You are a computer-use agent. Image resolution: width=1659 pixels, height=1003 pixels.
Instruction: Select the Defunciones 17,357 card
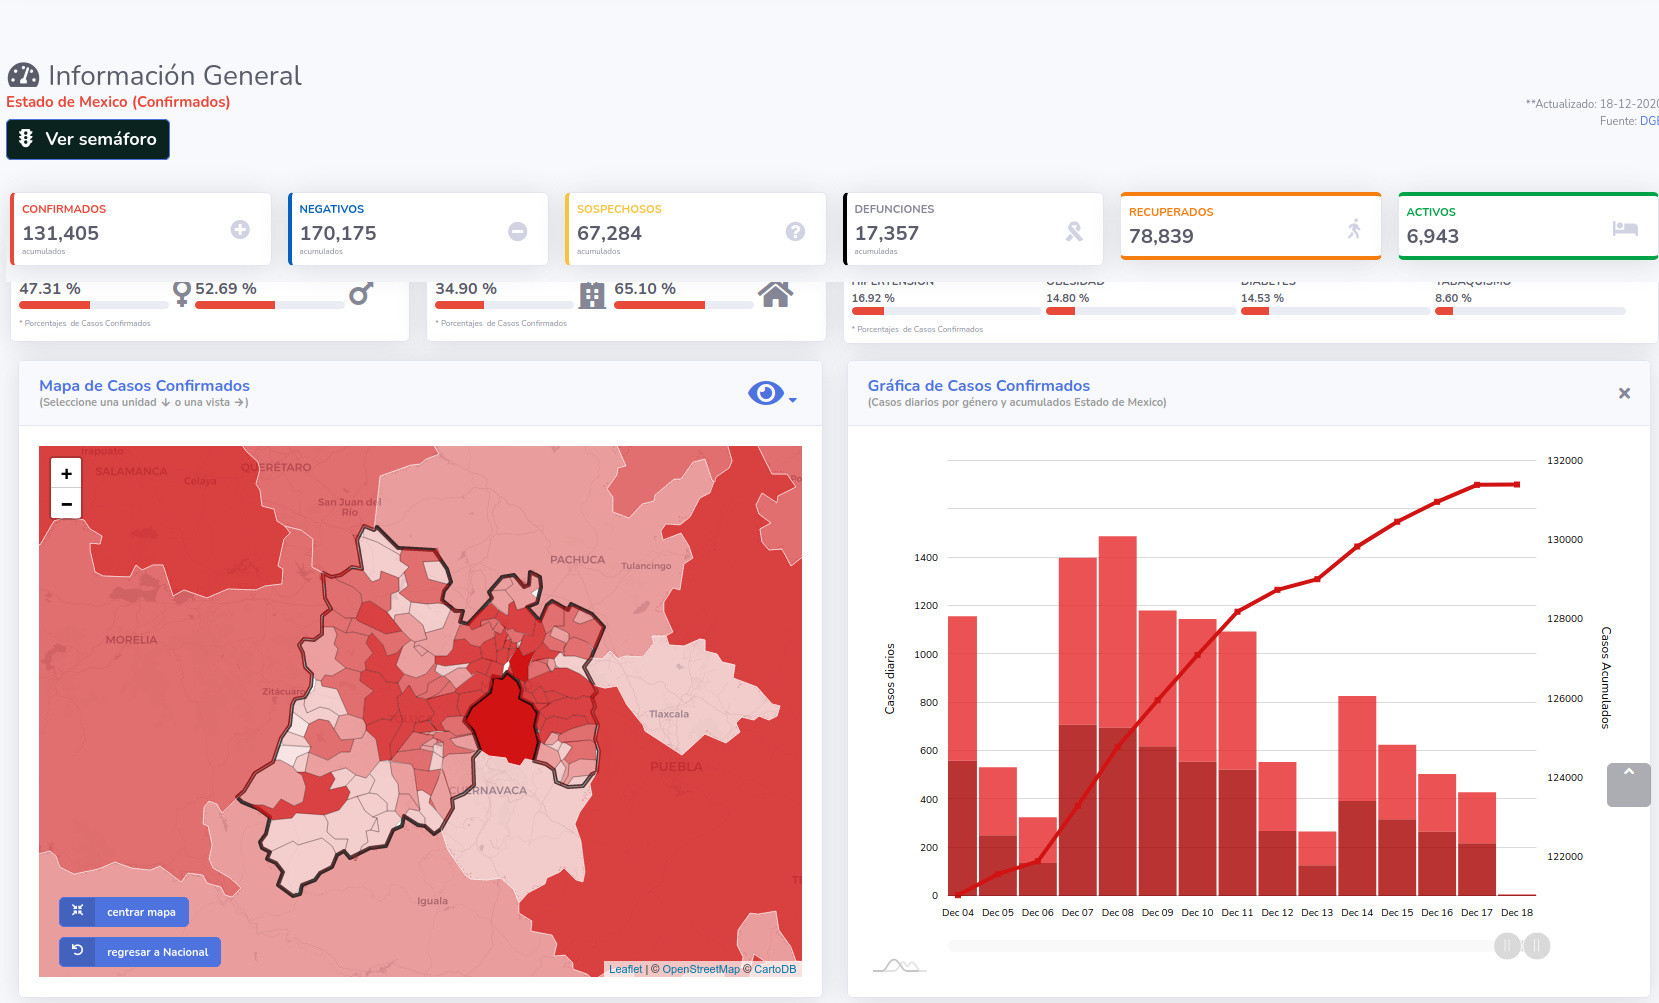pos(973,229)
